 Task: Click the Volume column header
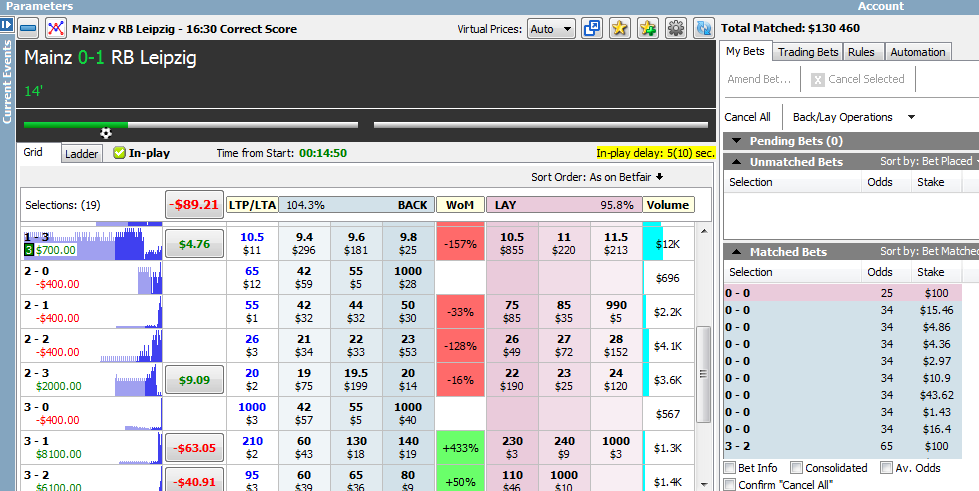point(668,204)
